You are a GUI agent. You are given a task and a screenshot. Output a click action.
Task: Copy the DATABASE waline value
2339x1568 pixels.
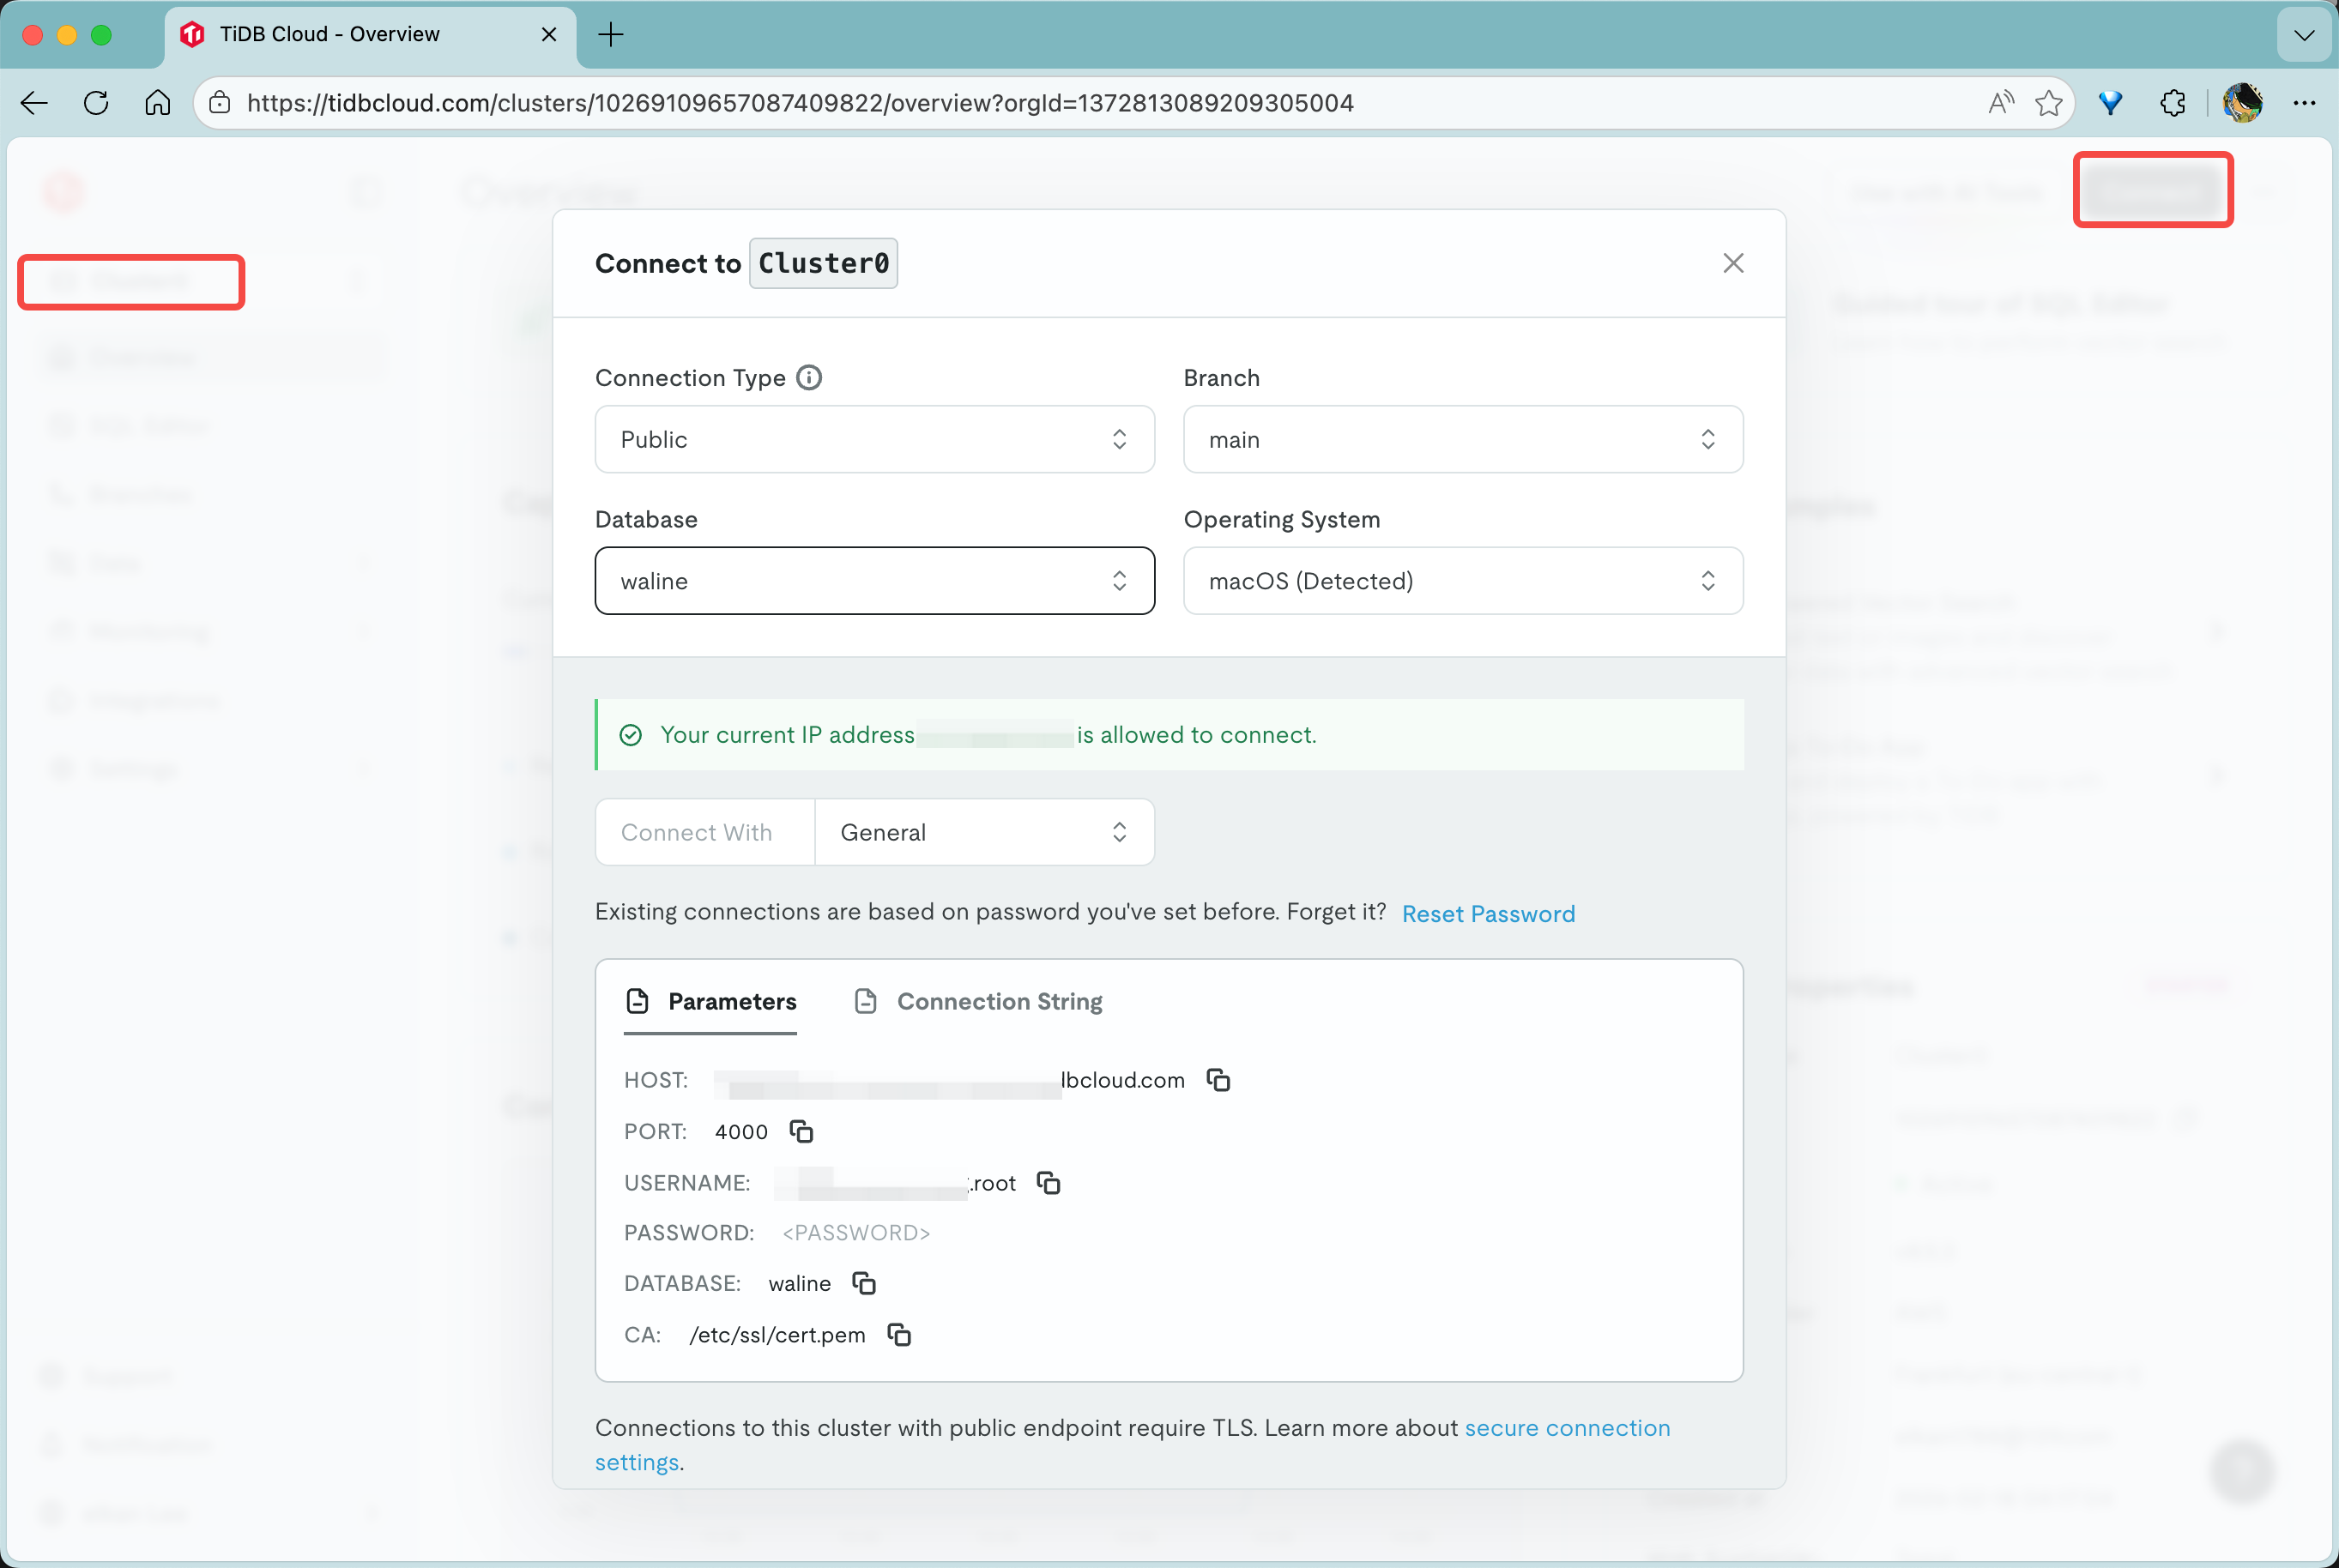tap(864, 1283)
